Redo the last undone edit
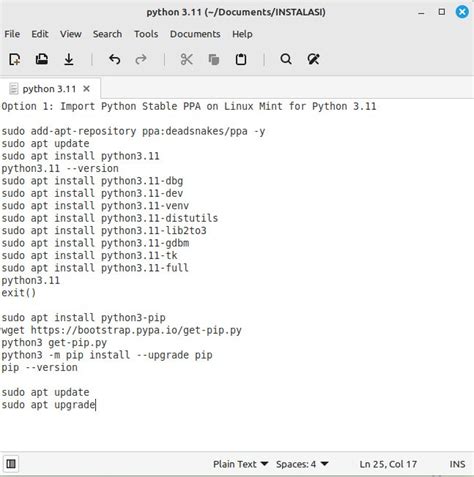Screen dimensions: 474x477 click(x=141, y=60)
